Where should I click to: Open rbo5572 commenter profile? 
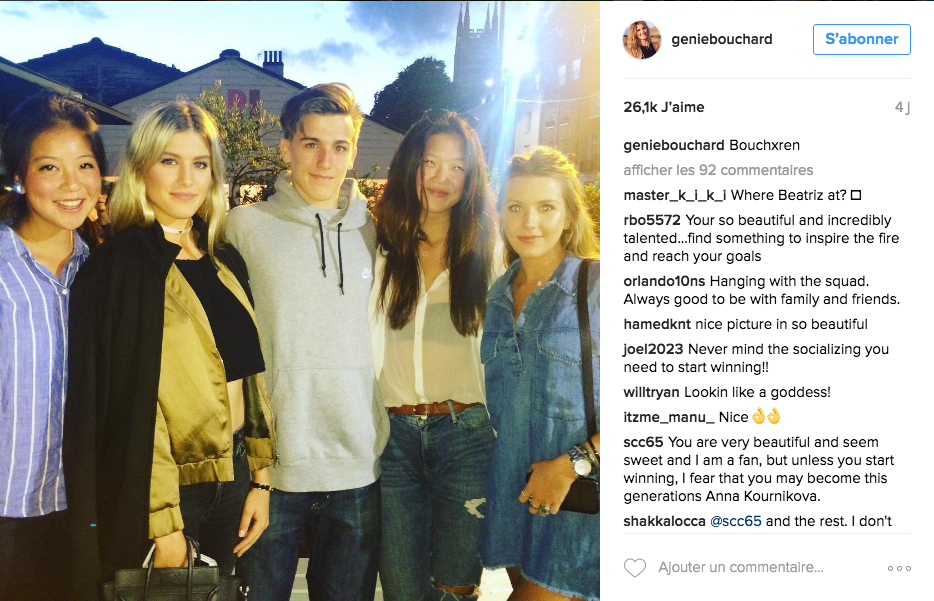652,220
